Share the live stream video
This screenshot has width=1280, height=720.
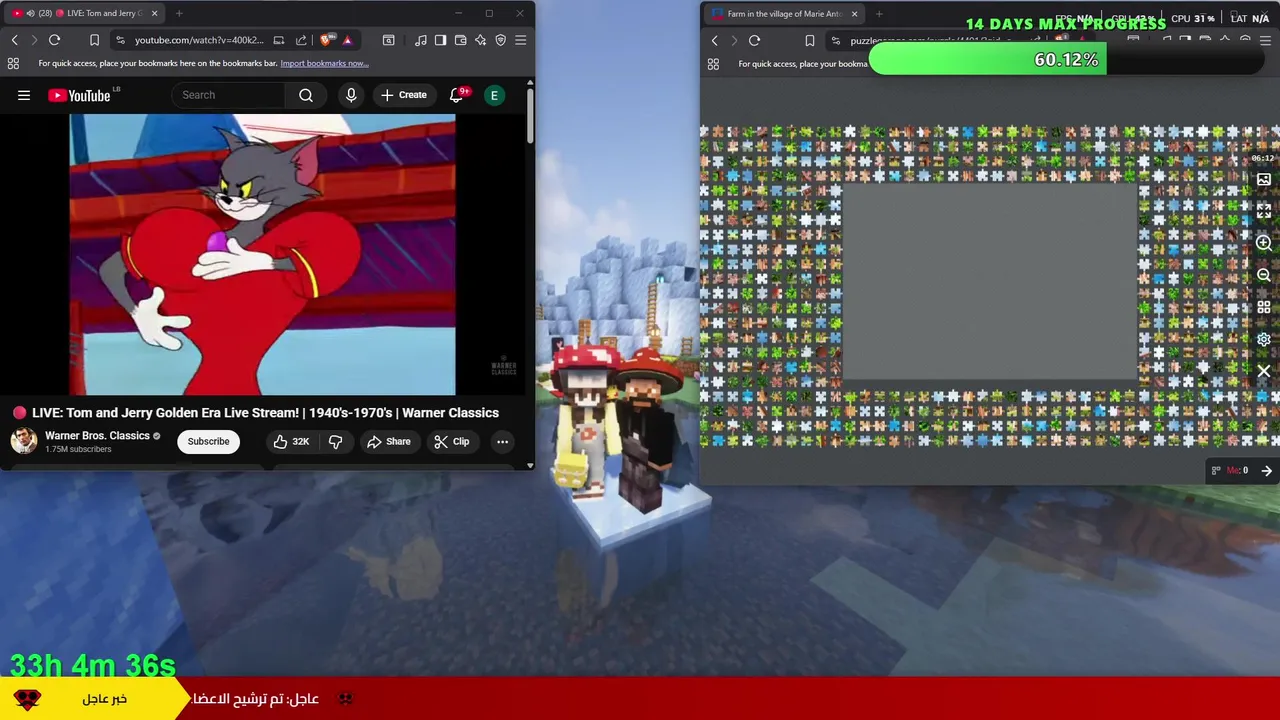(389, 441)
